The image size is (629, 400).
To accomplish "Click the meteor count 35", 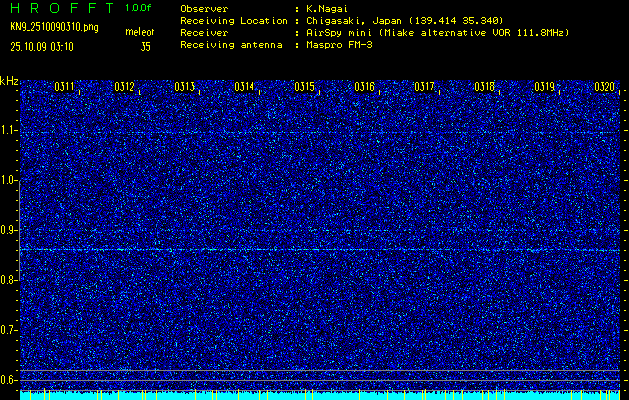I will (146, 46).
